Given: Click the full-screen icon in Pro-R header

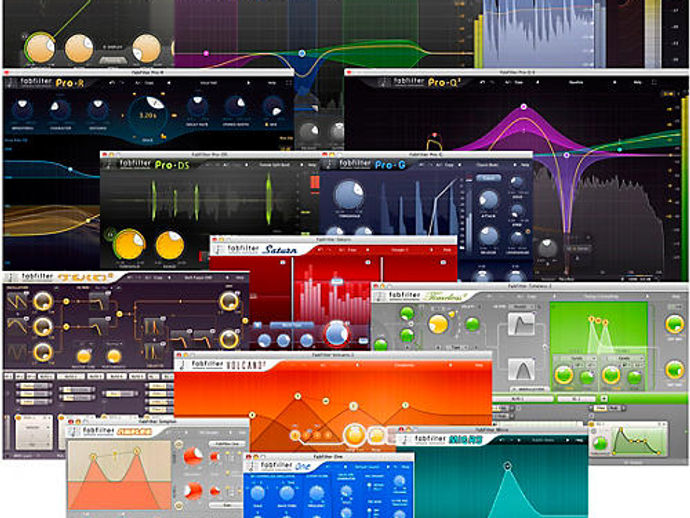Looking at the screenshot, I should (289, 83).
